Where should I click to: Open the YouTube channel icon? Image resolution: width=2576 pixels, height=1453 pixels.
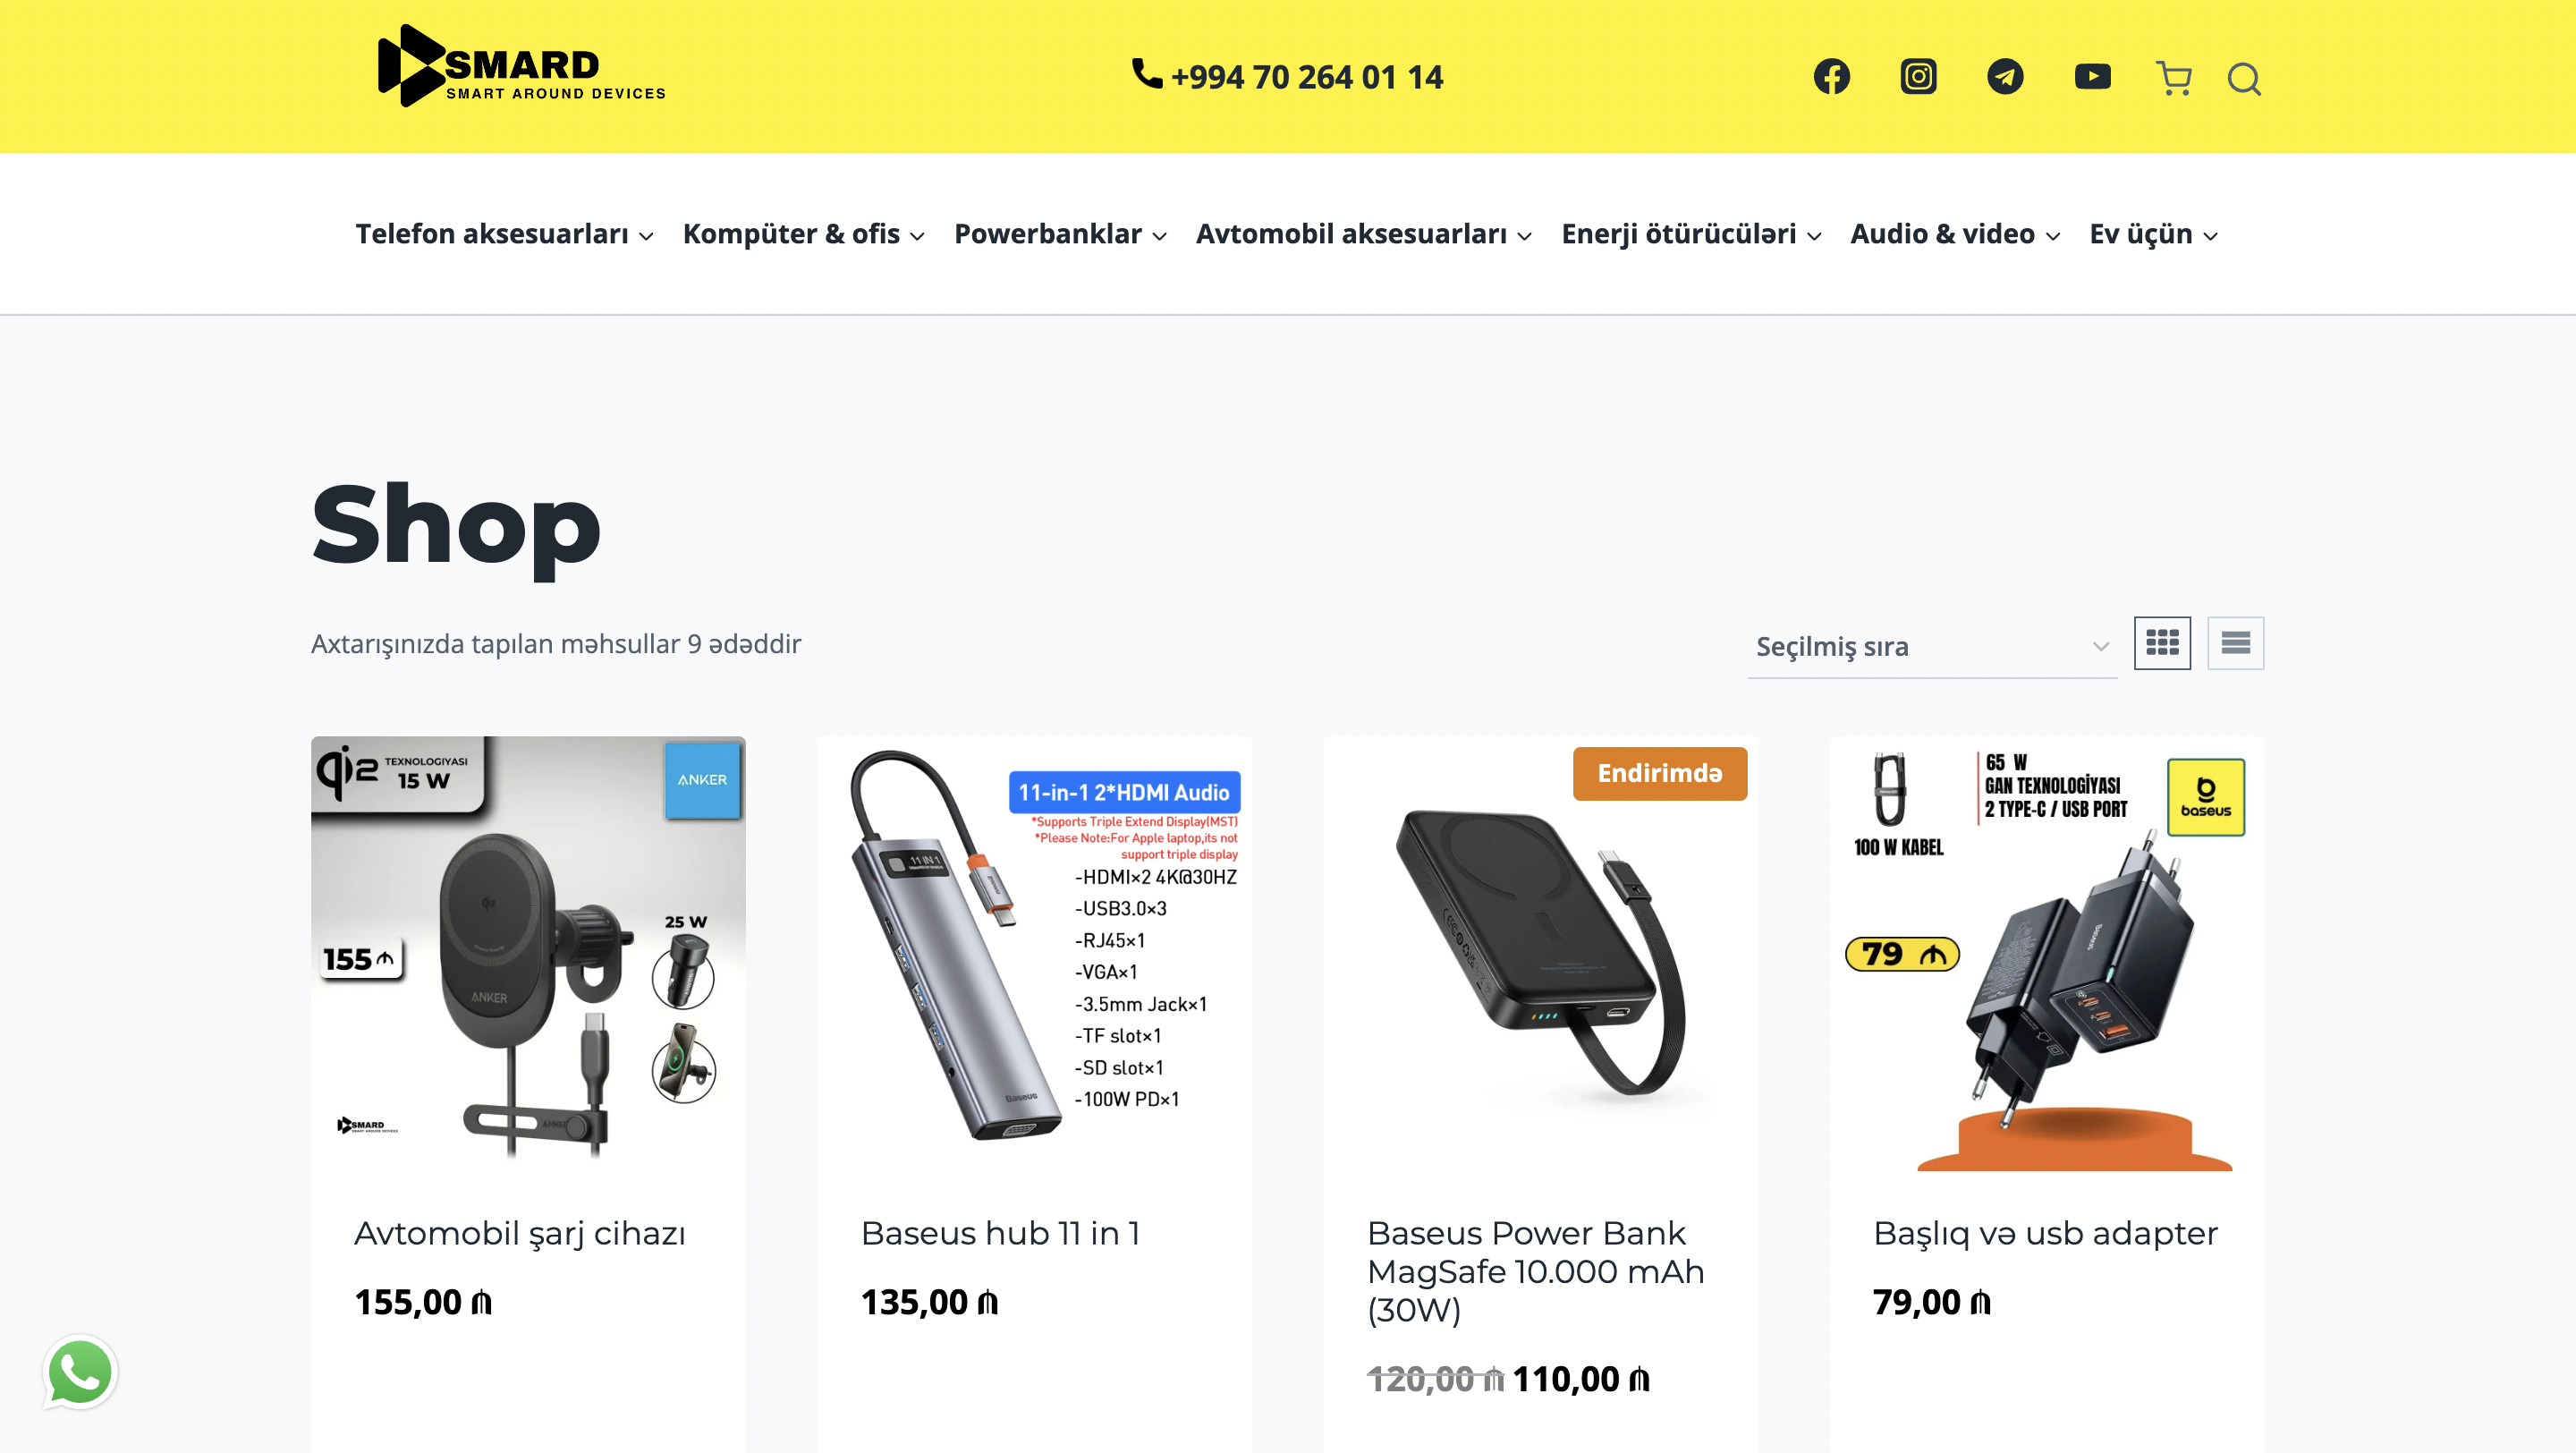click(2092, 77)
